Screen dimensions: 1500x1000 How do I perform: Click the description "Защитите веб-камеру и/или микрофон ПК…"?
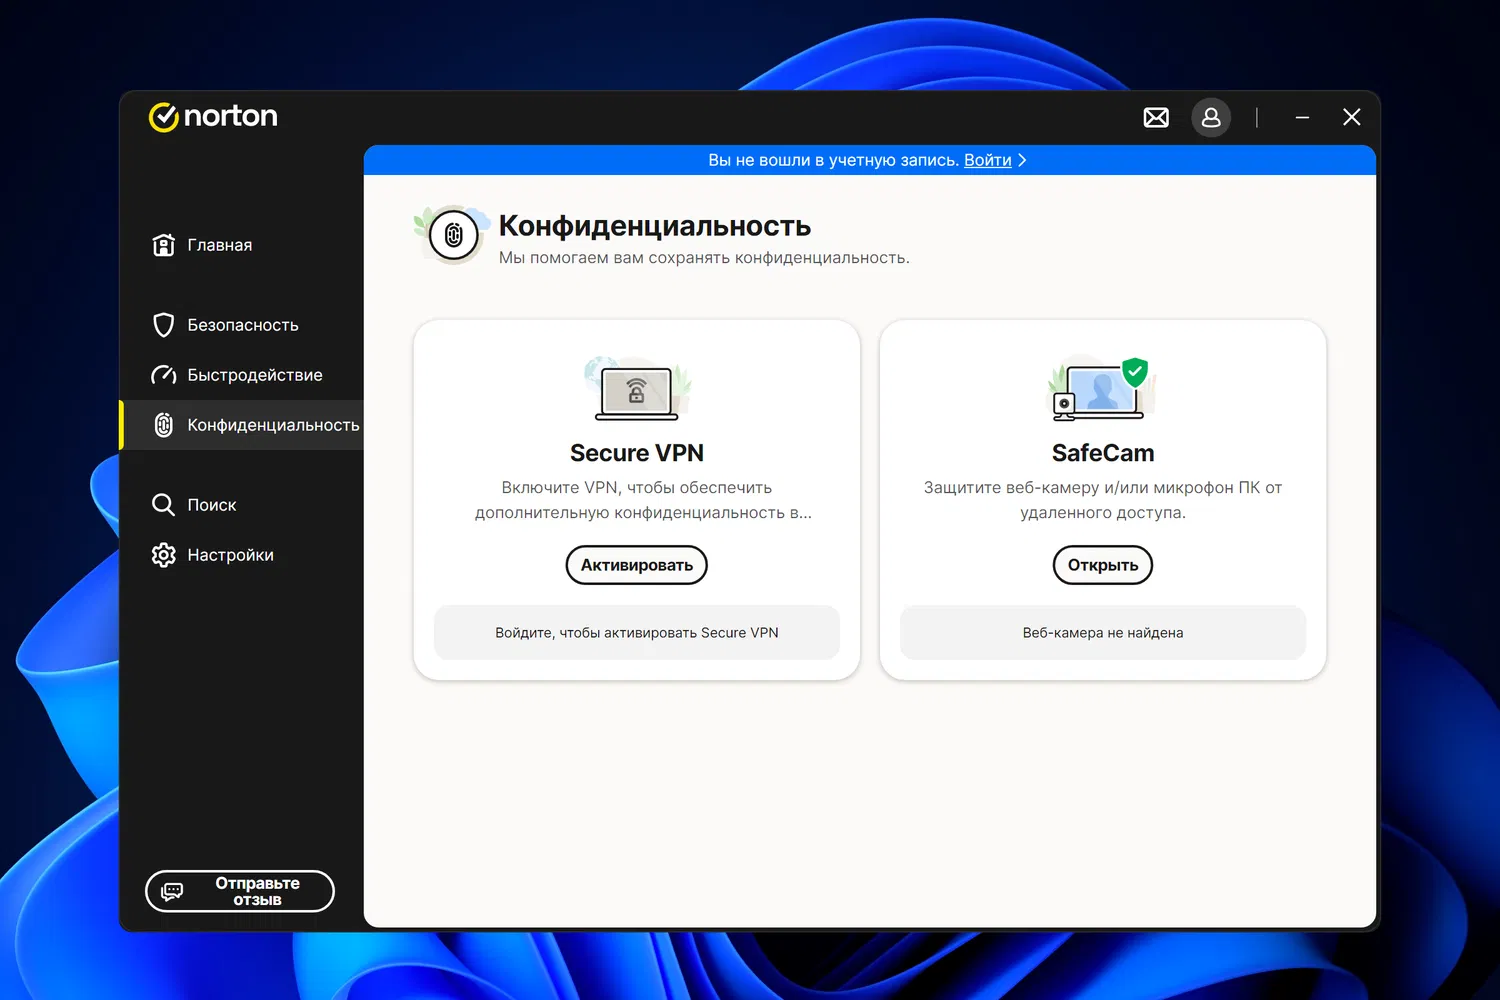pyautogui.click(x=1103, y=500)
